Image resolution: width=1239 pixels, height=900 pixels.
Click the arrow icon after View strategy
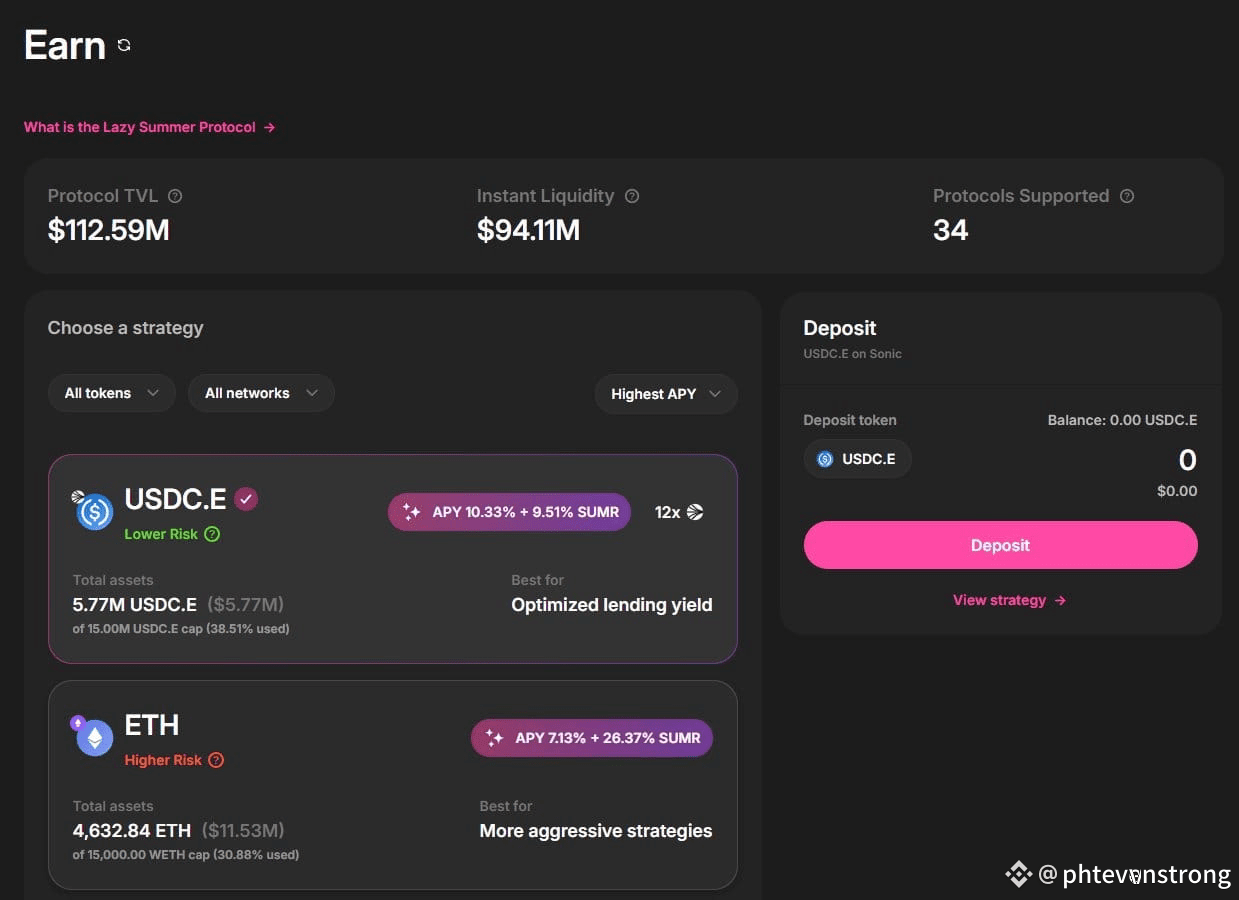coord(1060,600)
